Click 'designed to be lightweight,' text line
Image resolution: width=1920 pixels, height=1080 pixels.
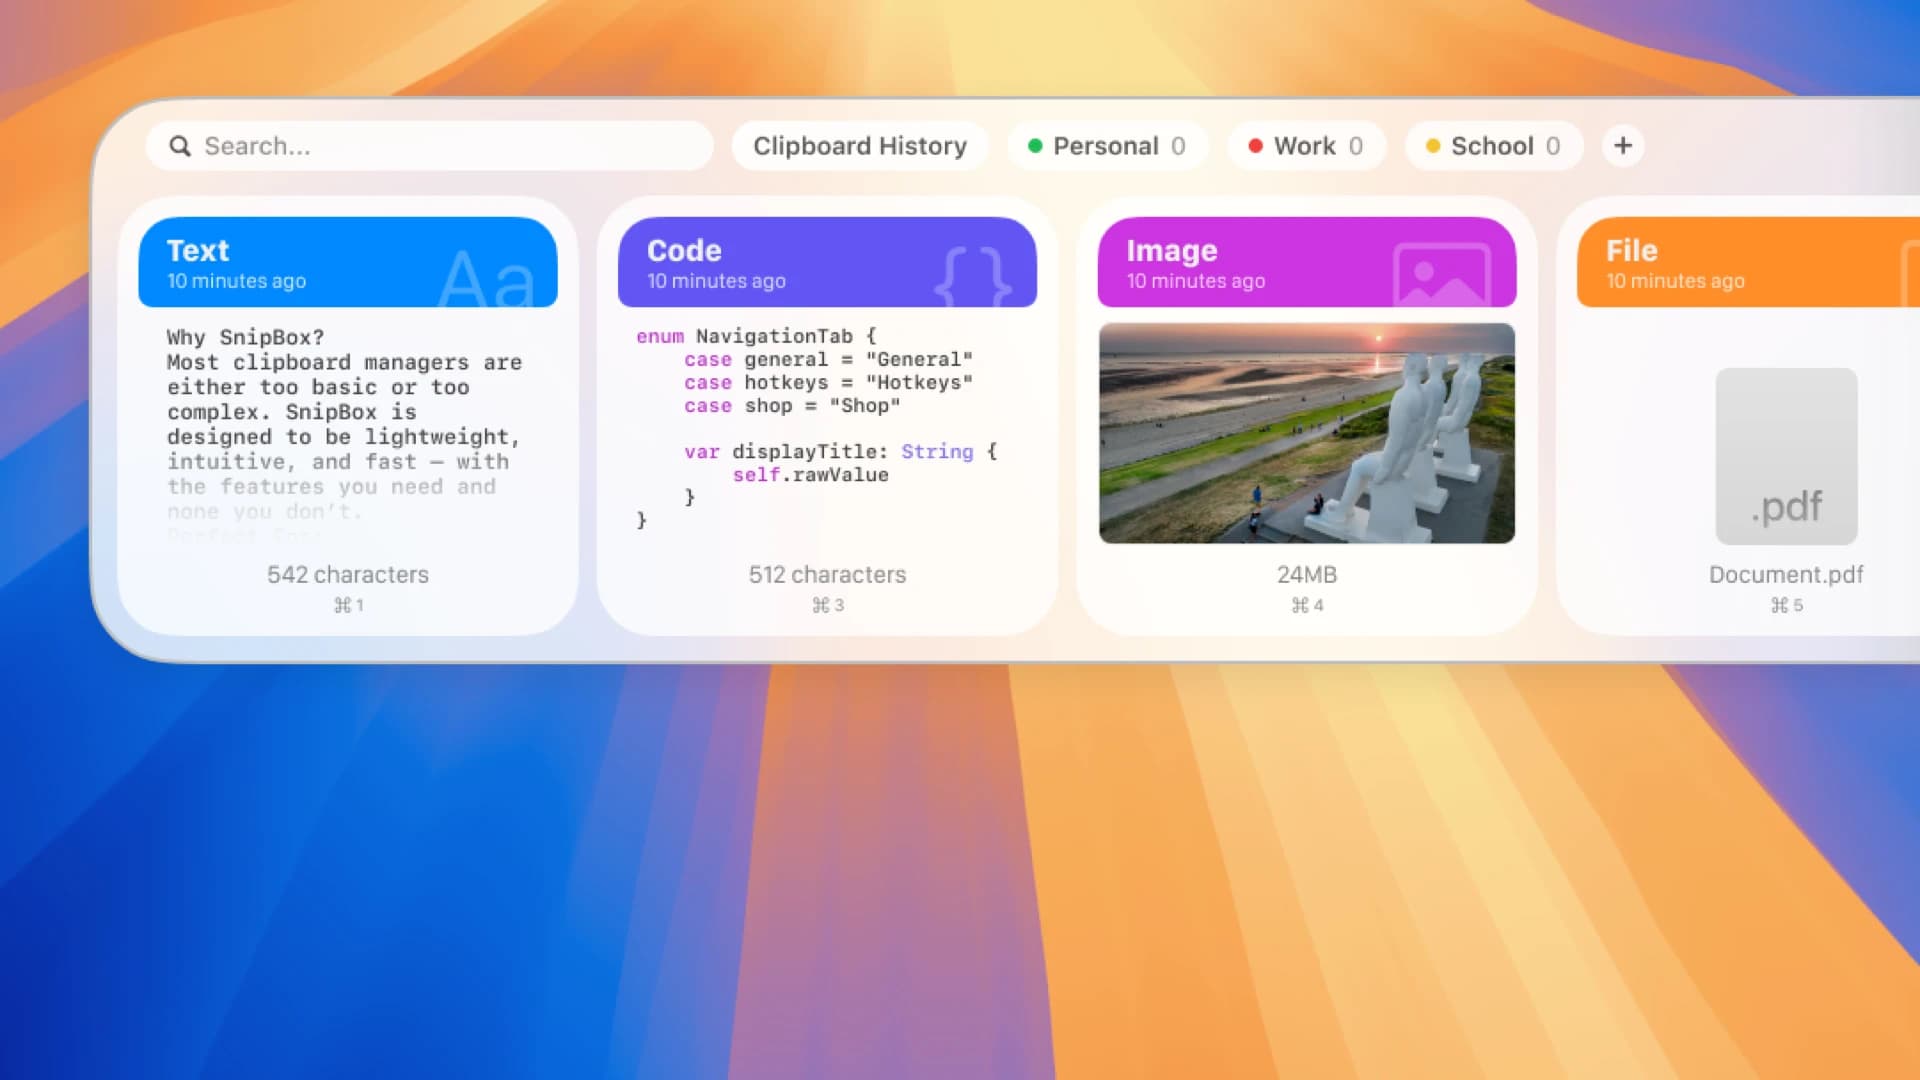click(344, 437)
